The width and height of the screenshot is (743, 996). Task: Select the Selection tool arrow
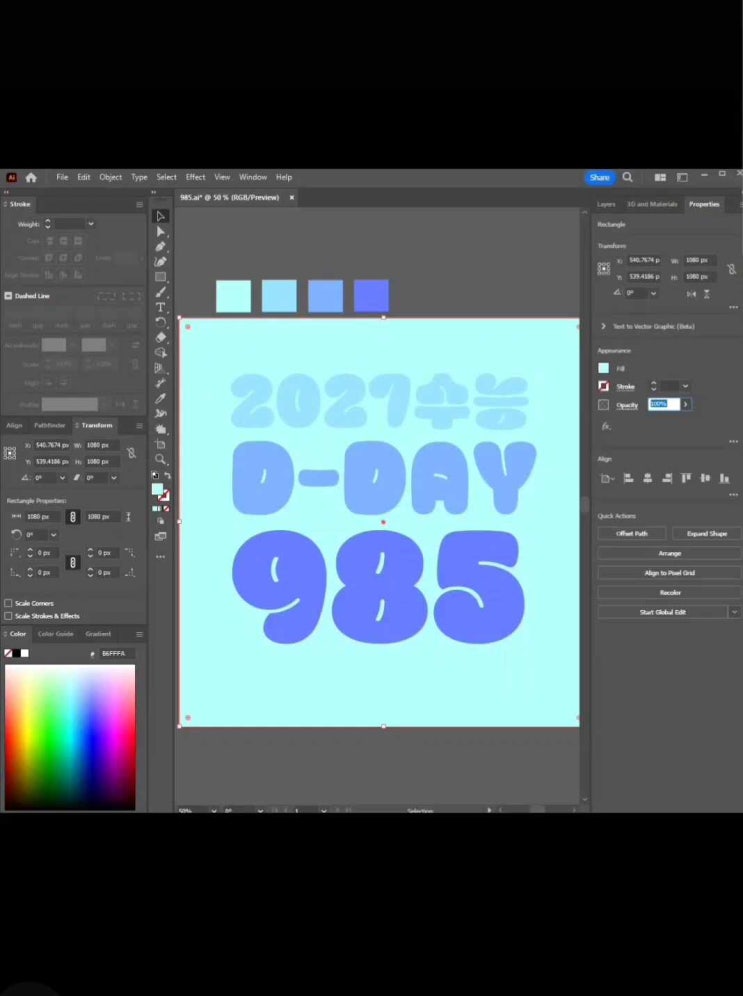click(160, 216)
